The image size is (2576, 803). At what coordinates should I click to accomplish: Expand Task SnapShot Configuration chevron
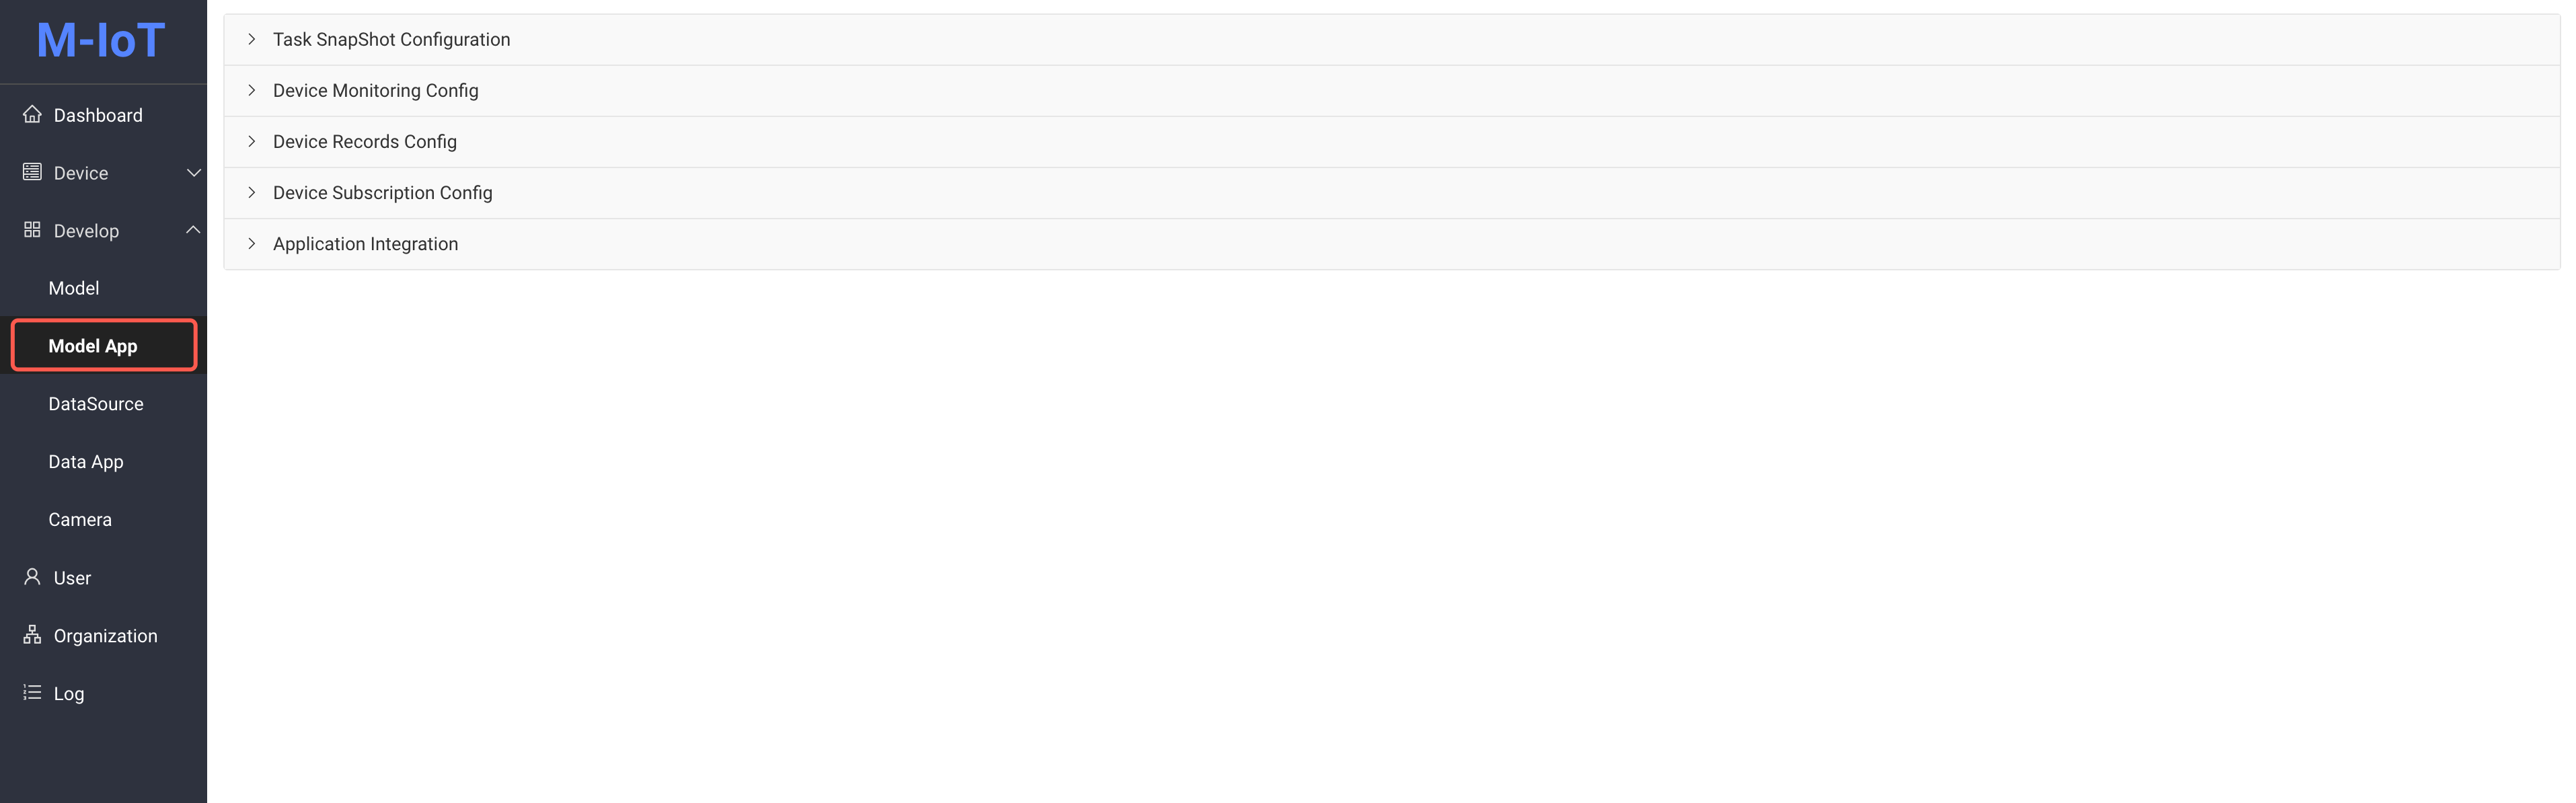tap(252, 40)
